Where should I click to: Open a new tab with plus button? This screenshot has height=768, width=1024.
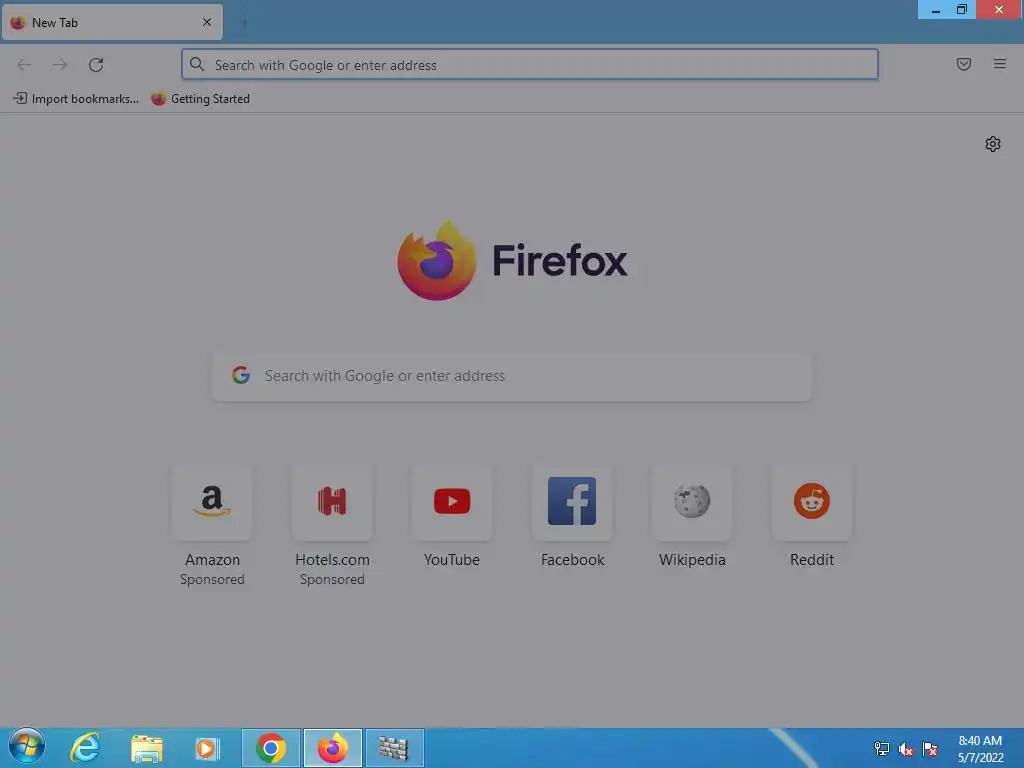[244, 23]
